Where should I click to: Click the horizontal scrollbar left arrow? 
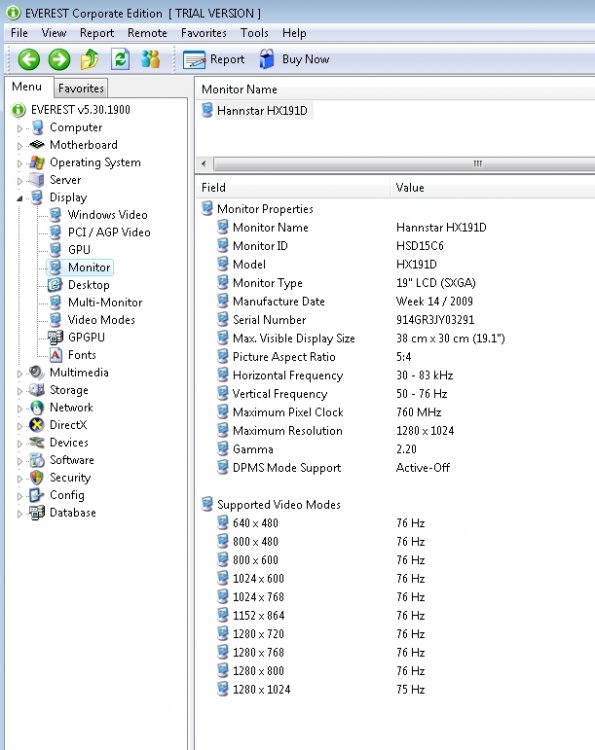[204, 164]
